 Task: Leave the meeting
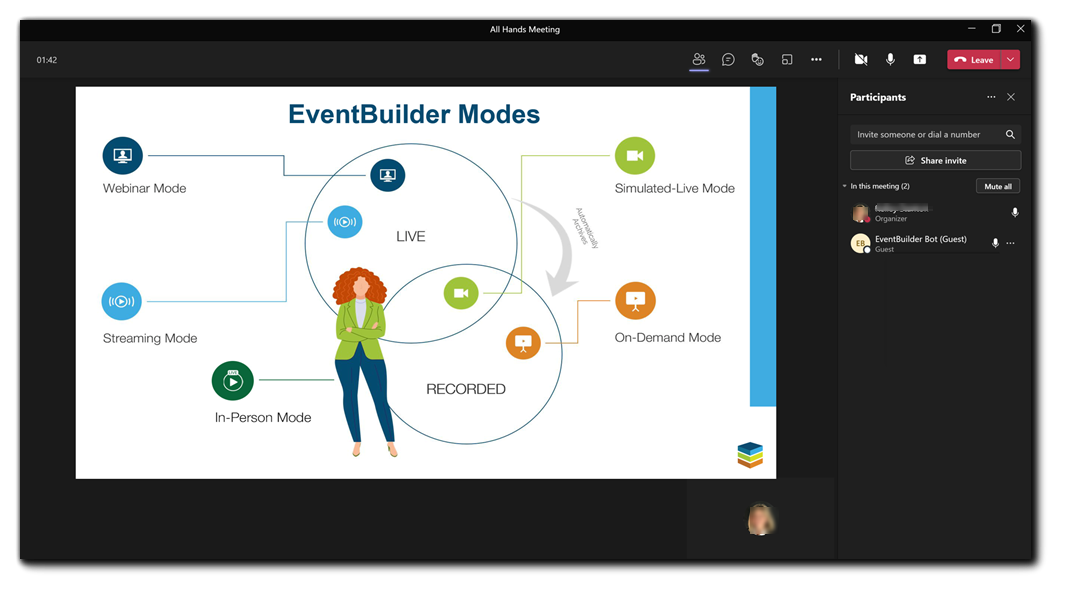(974, 60)
